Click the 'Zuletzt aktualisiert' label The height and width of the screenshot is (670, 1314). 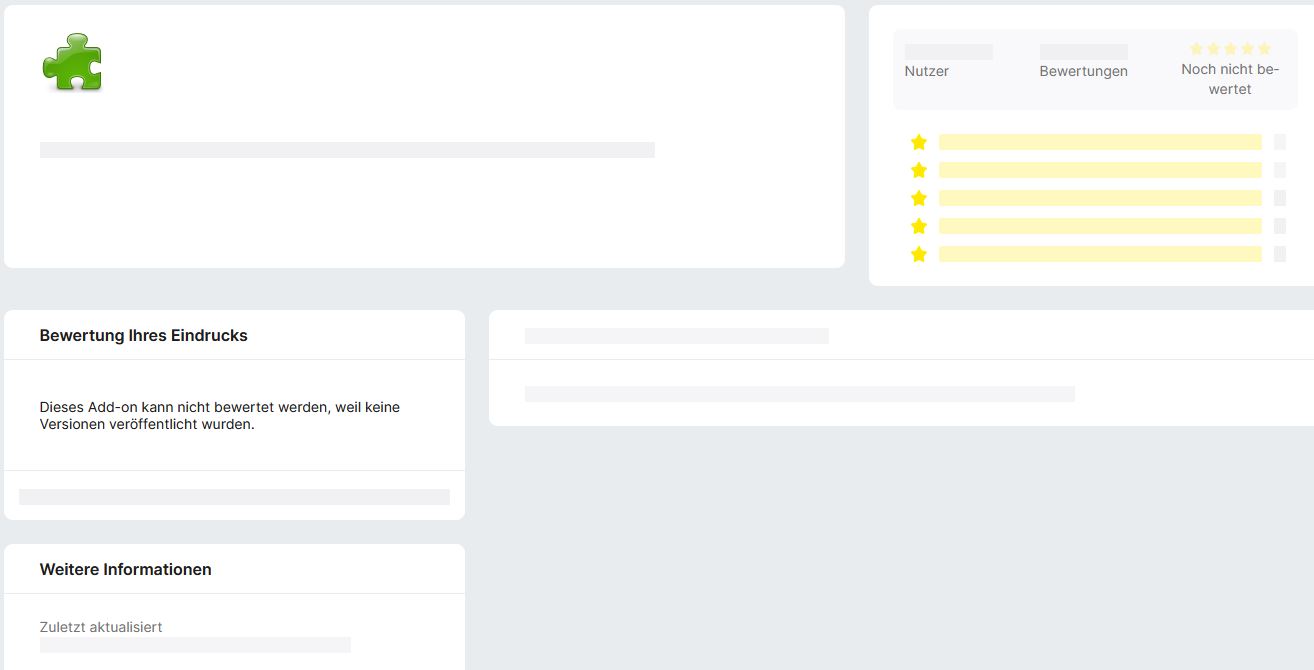coord(100,627)
